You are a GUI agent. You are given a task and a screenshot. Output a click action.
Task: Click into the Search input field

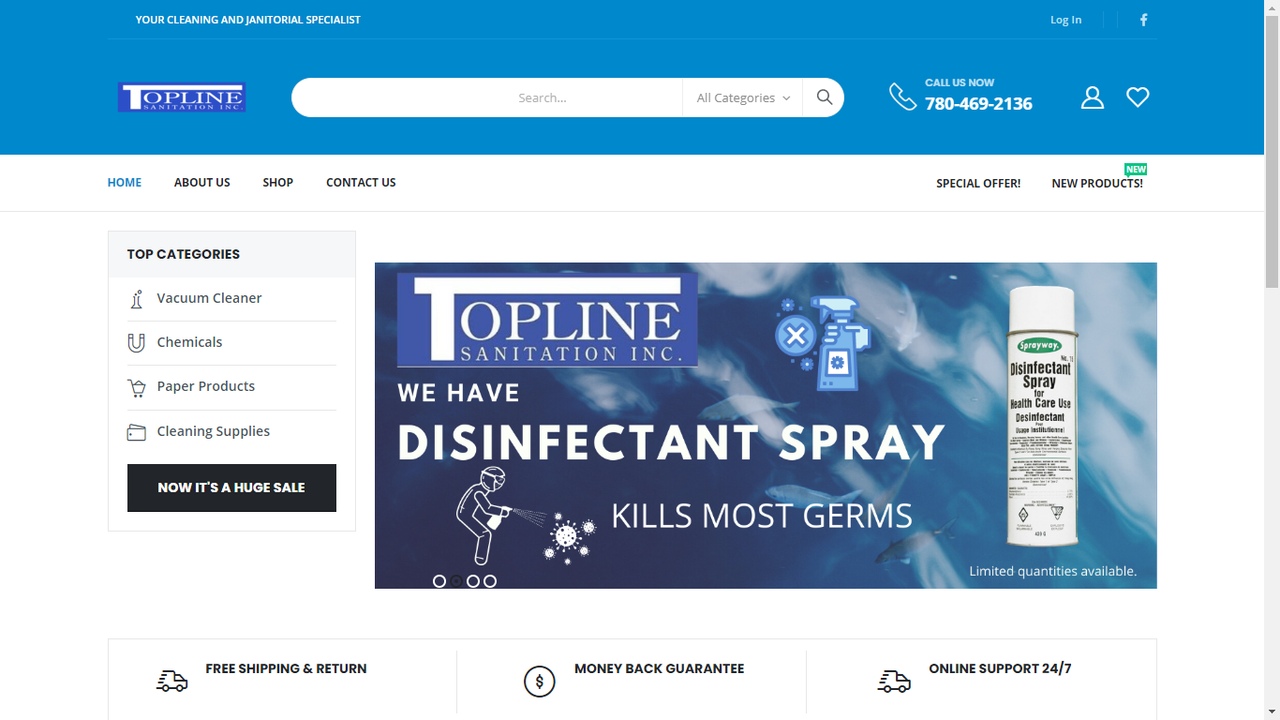pos(488,98)
